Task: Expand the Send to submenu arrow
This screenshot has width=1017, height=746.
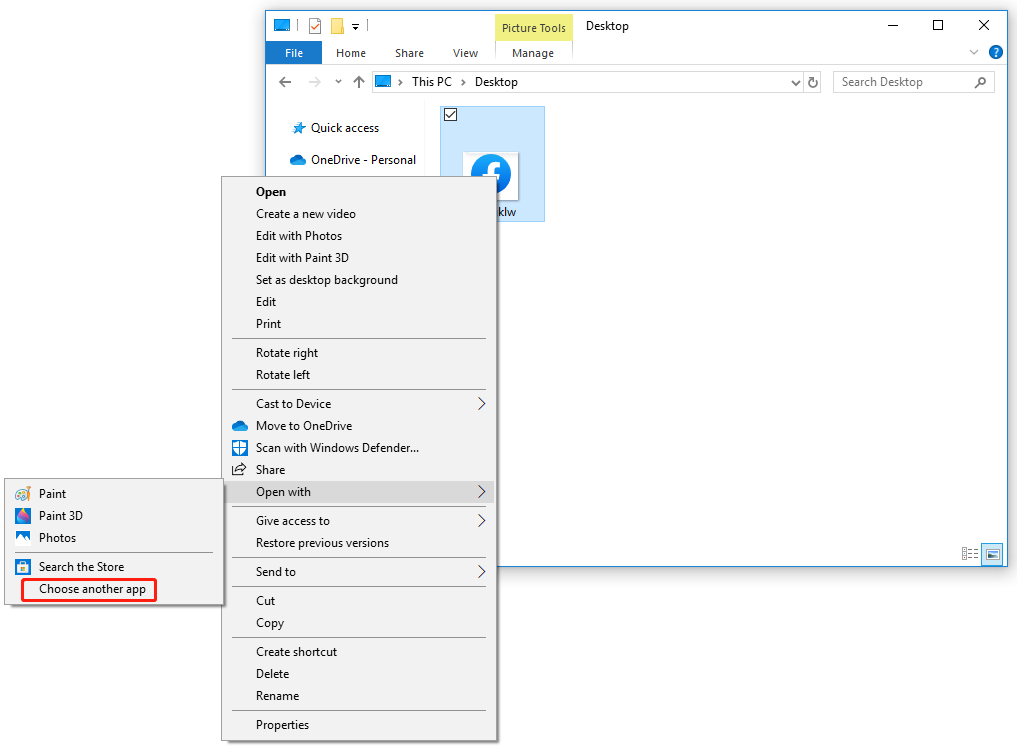Action: 481,572
